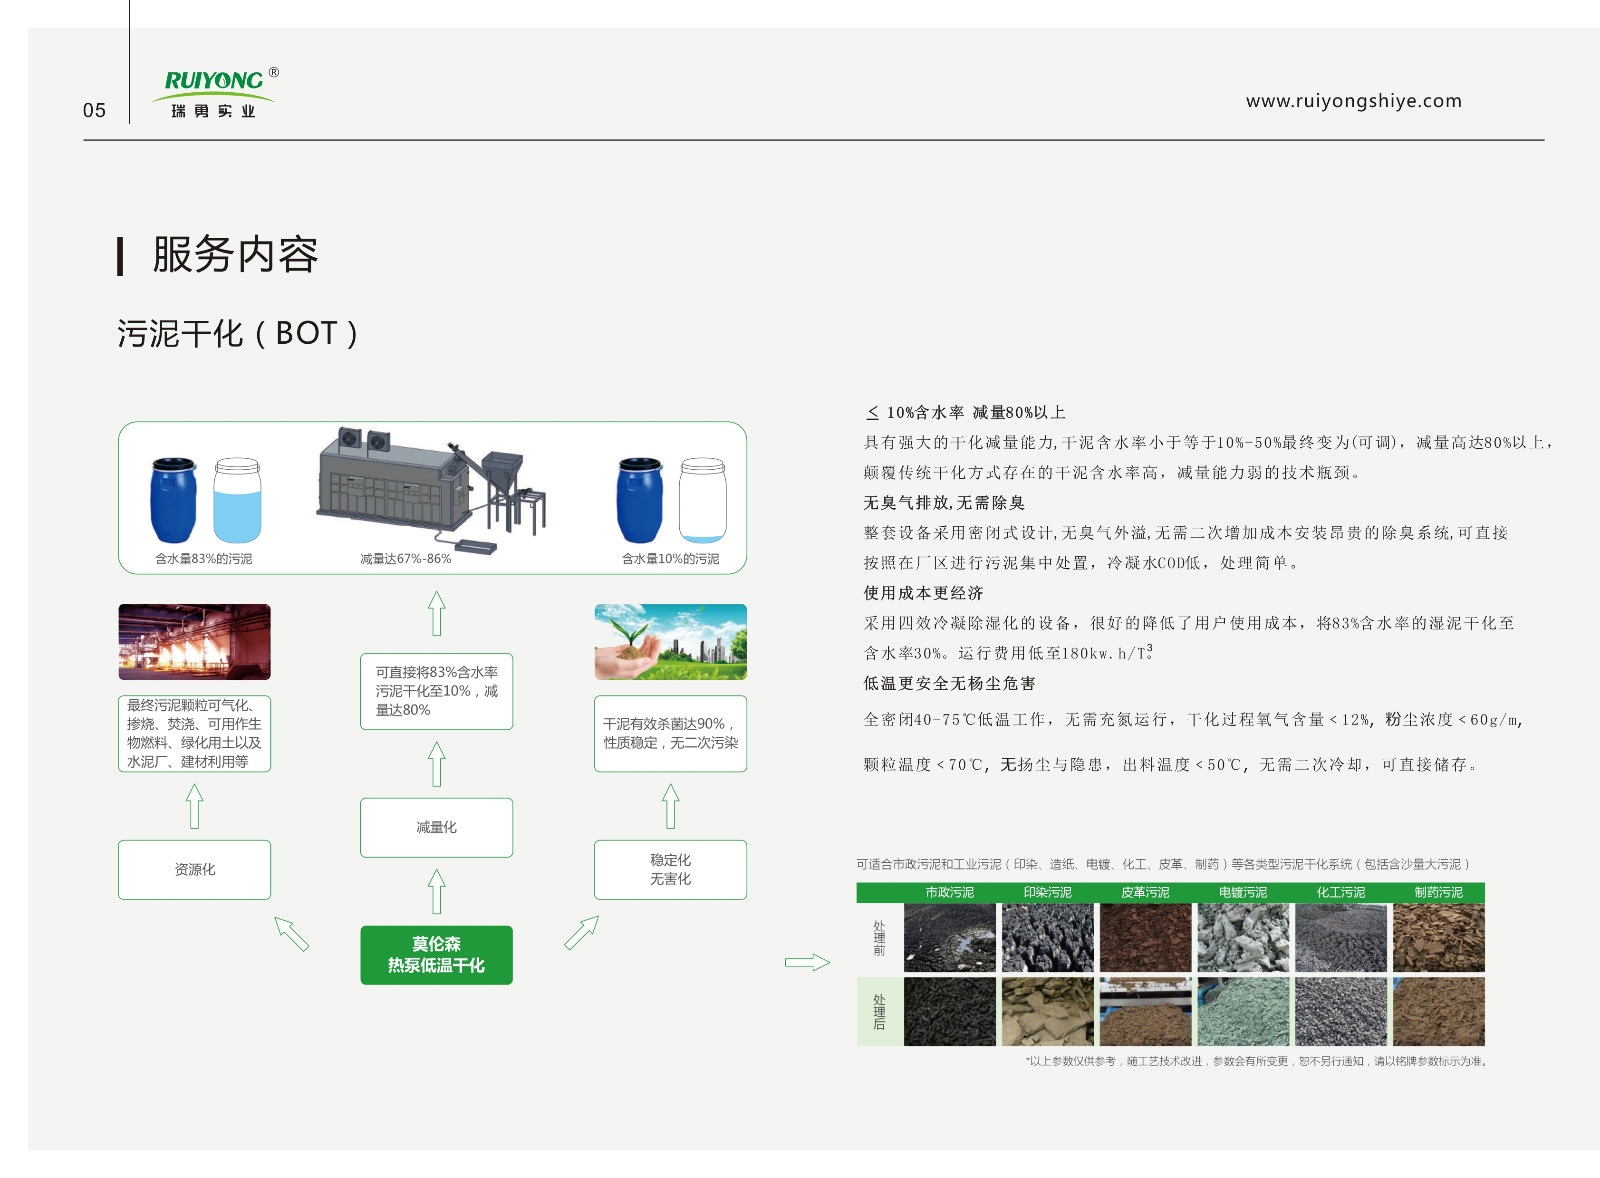The image size is (1600, 1178).
Task: Click the factory furnace photo
Action: 194,642
